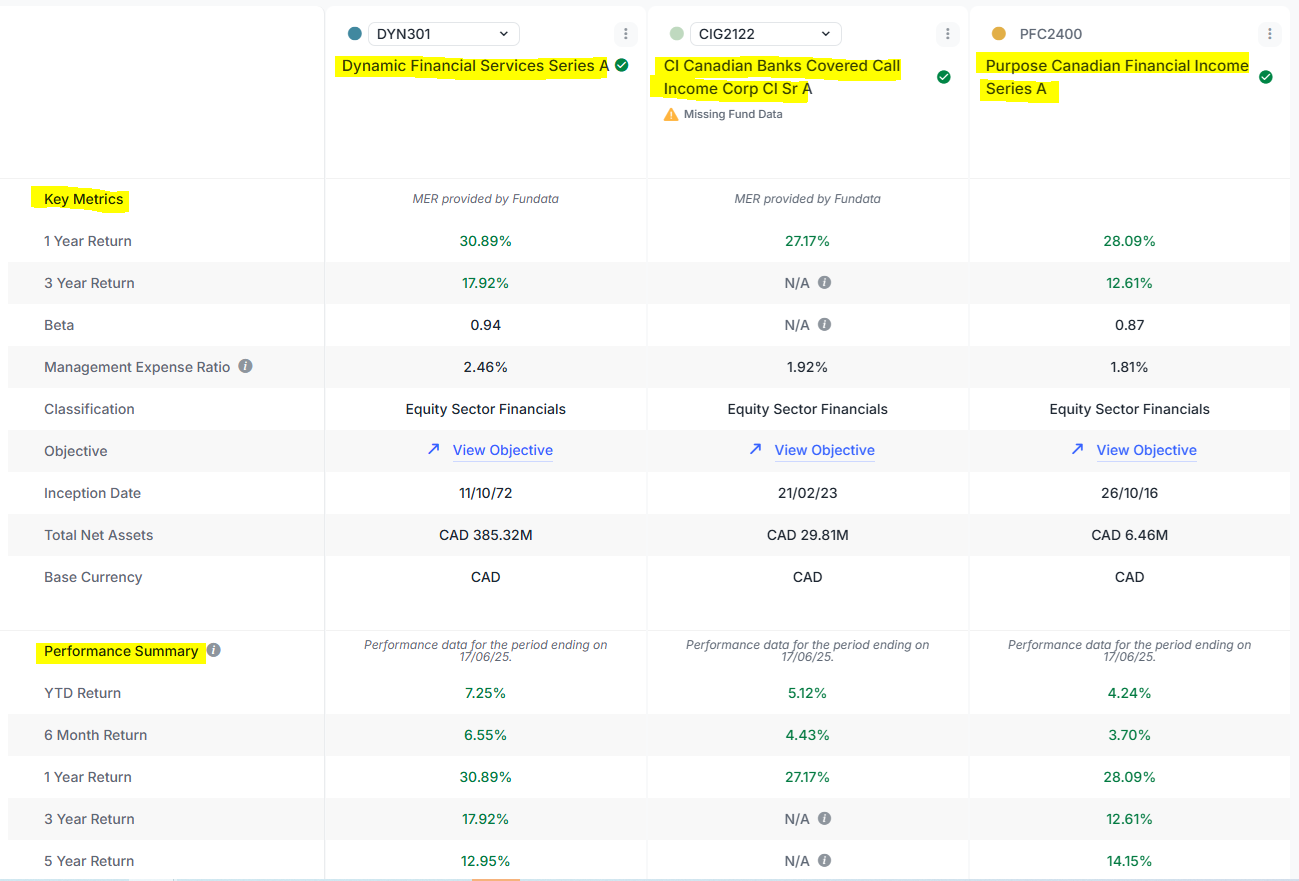
Task: Click View Objective link for CI Canadian Banks fund
Action: point(825,451)
